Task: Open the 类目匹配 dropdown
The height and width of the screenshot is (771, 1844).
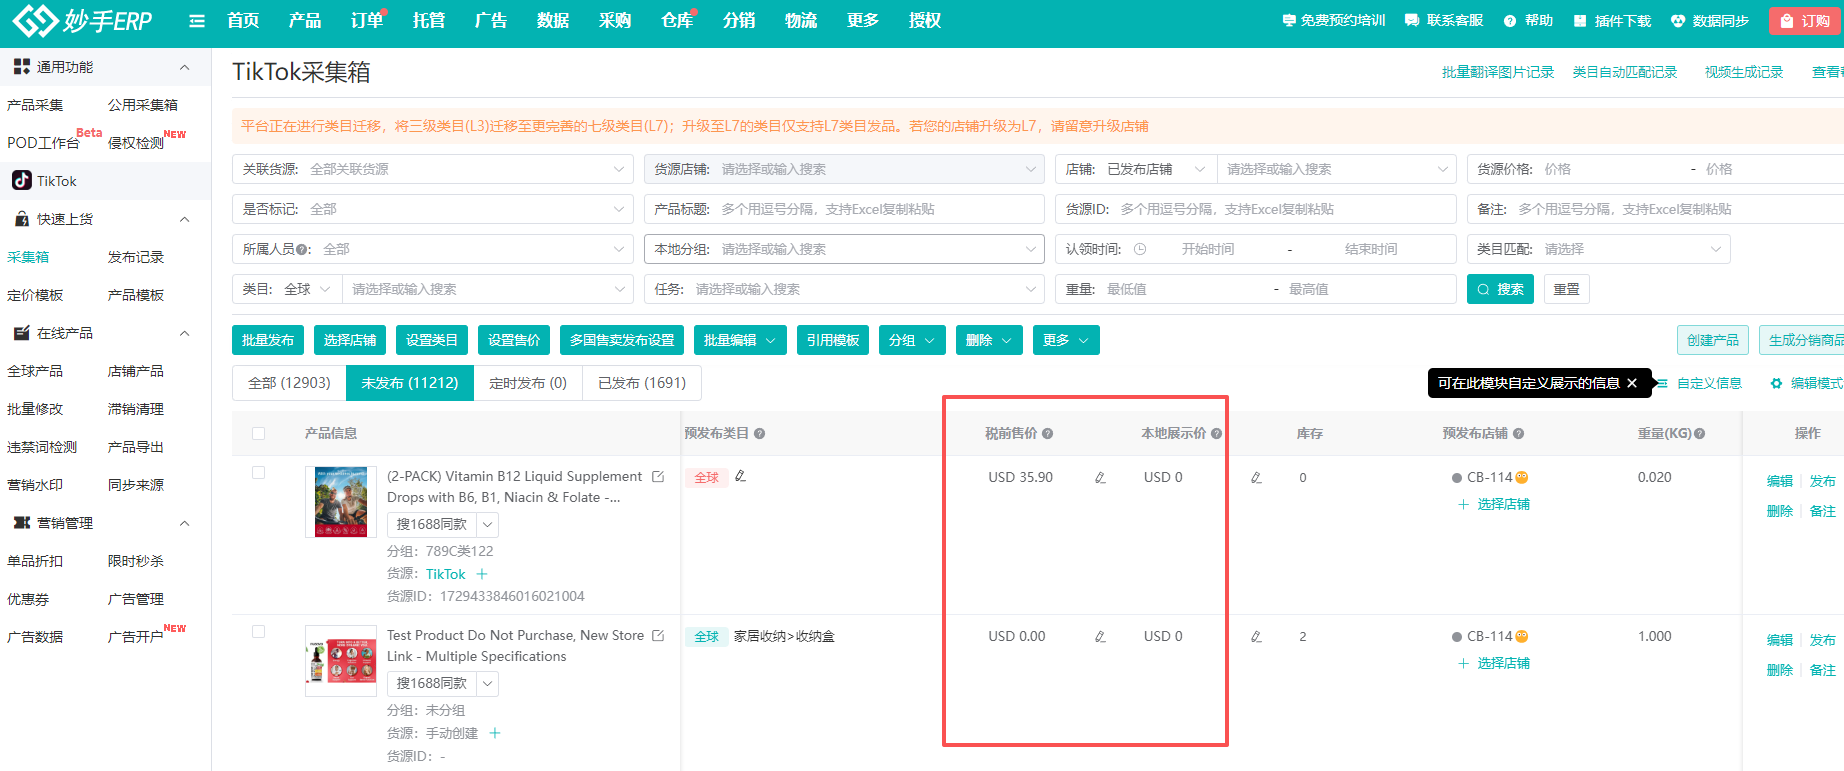Action: point(1598,249)
